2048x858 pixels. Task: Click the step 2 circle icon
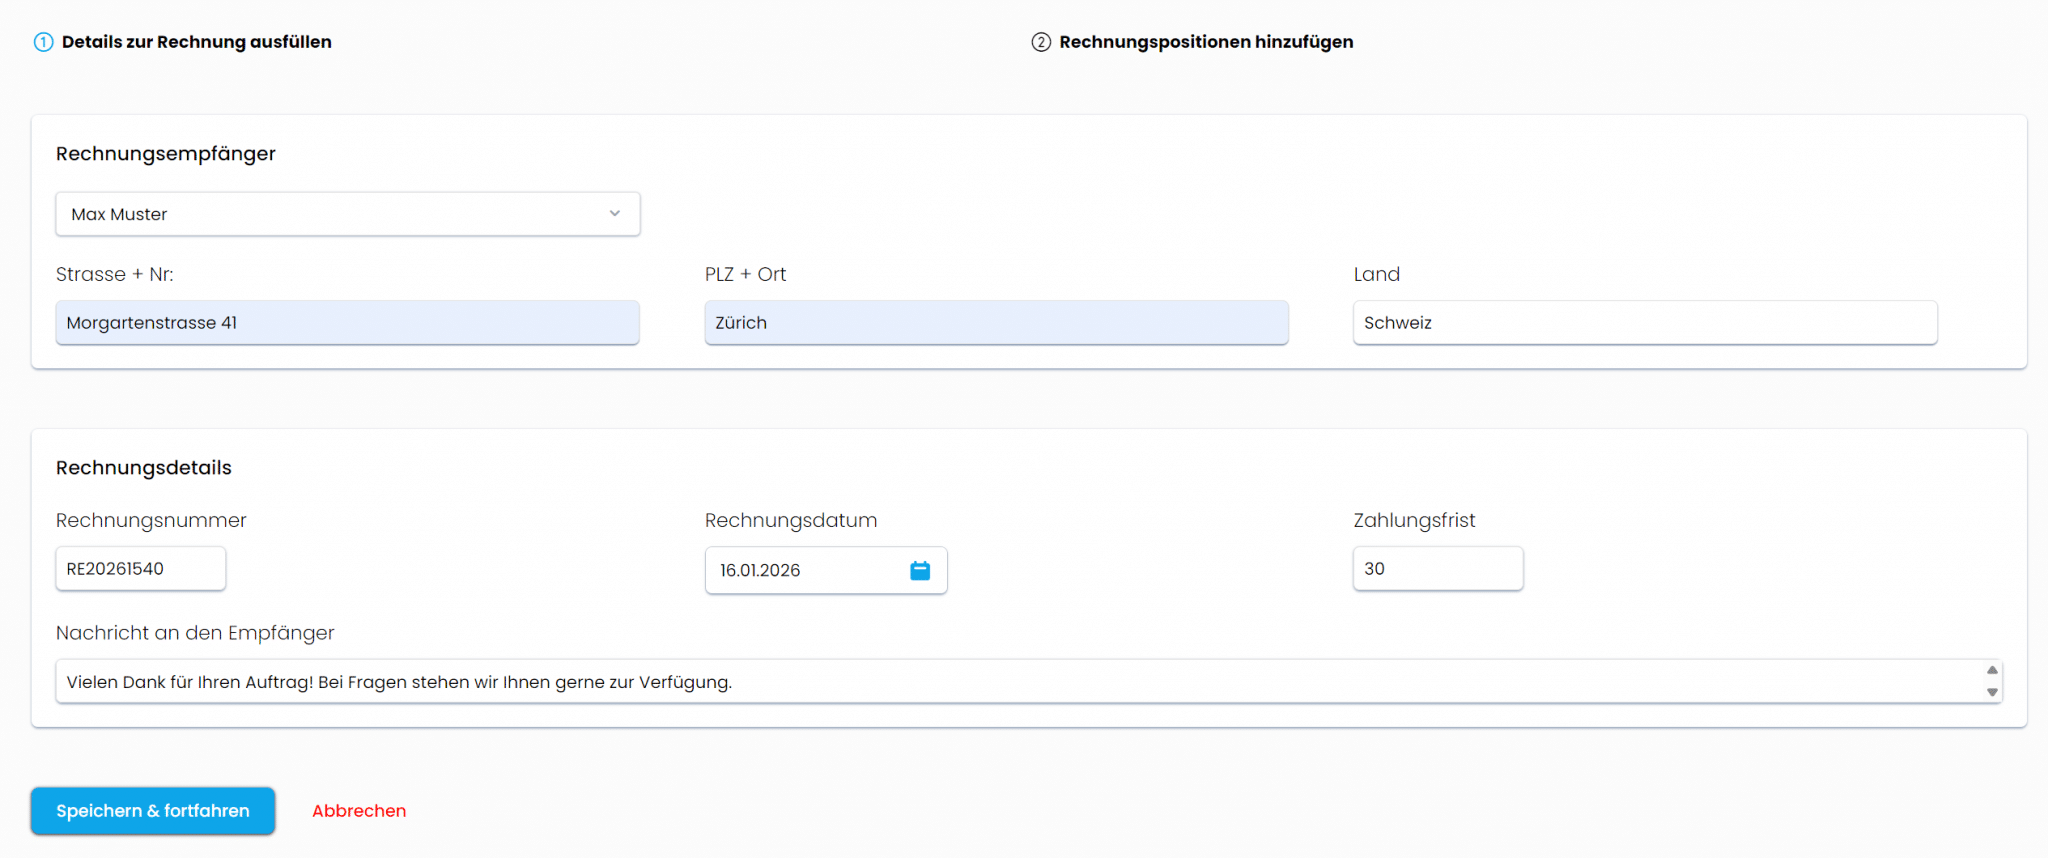pyautogui.click(x=1041, y=42)
